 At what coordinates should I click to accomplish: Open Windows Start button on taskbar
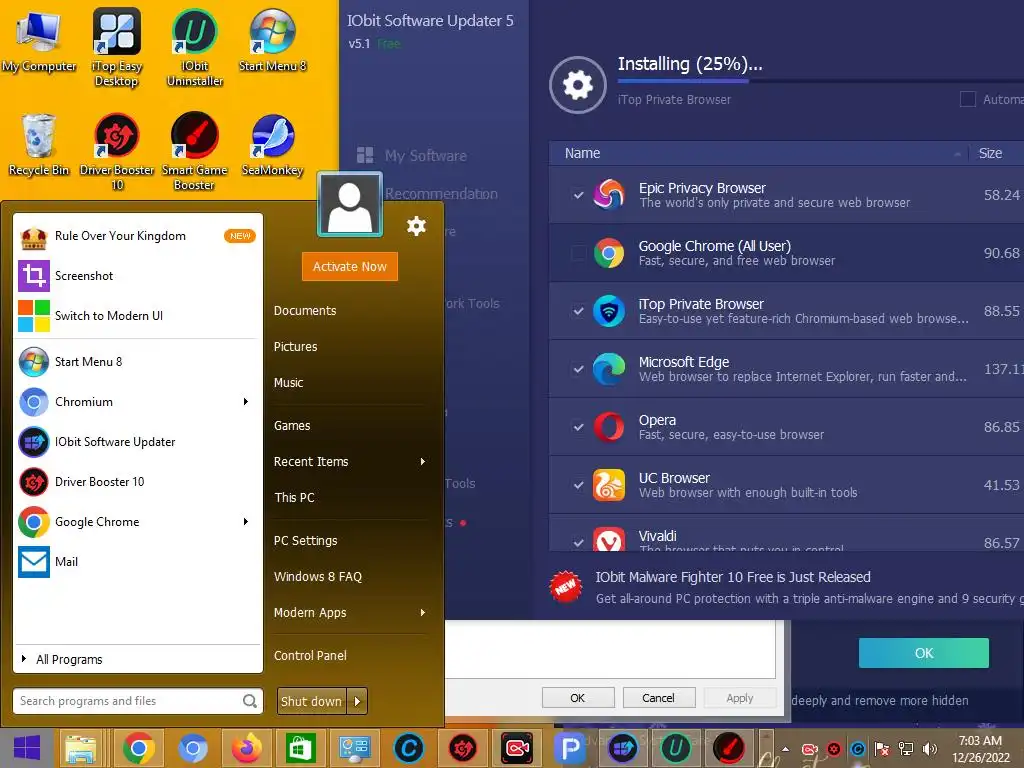click(27, 748)
